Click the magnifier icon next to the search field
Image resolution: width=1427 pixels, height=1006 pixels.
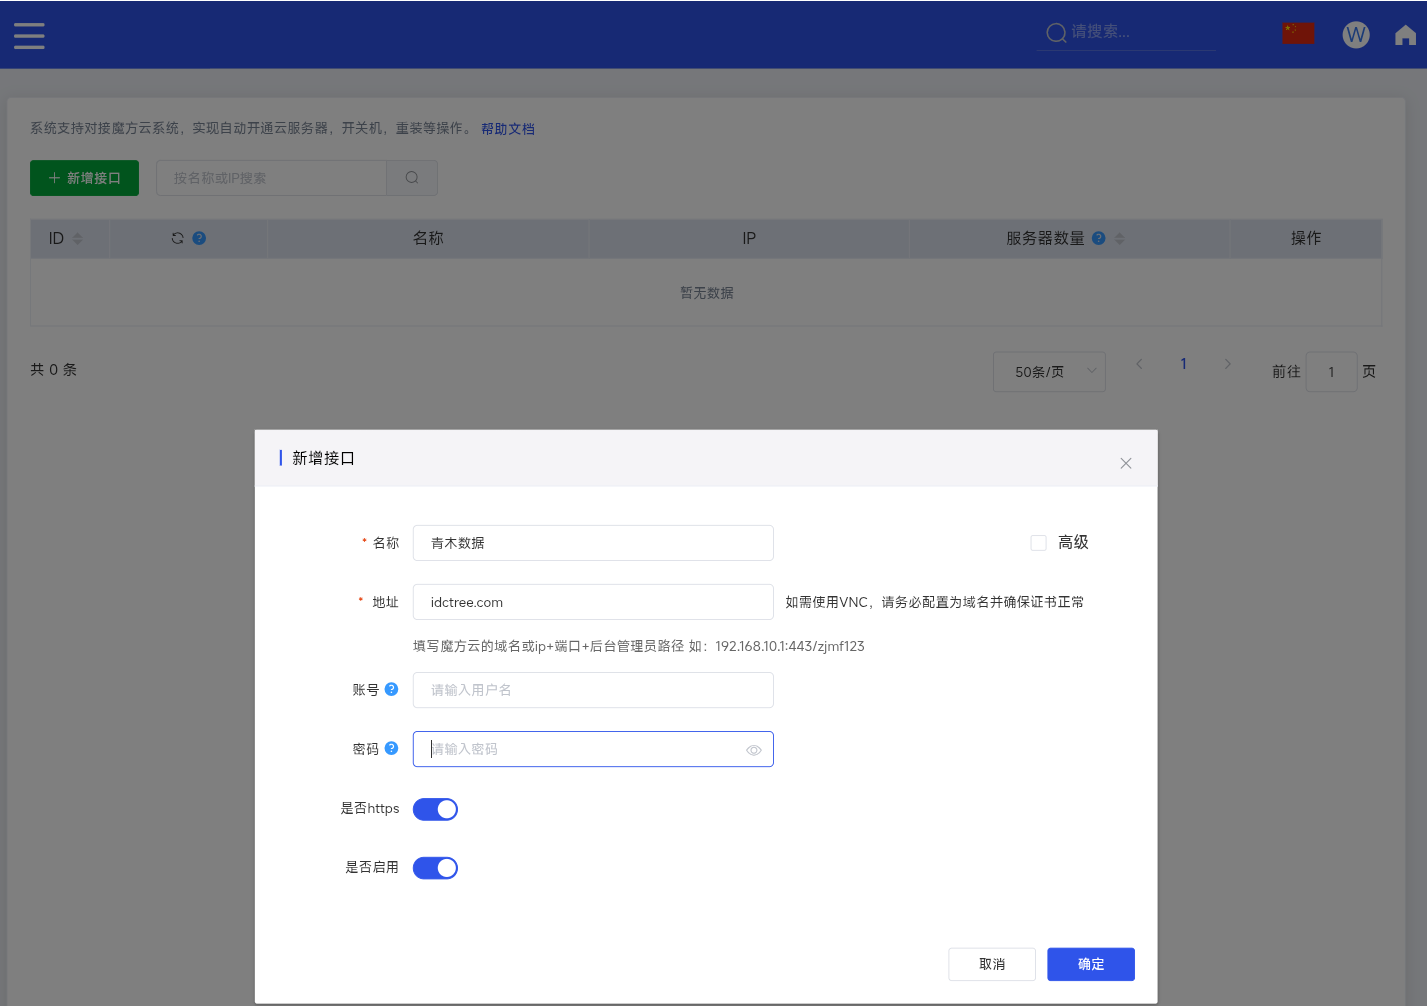coord(411,177)
